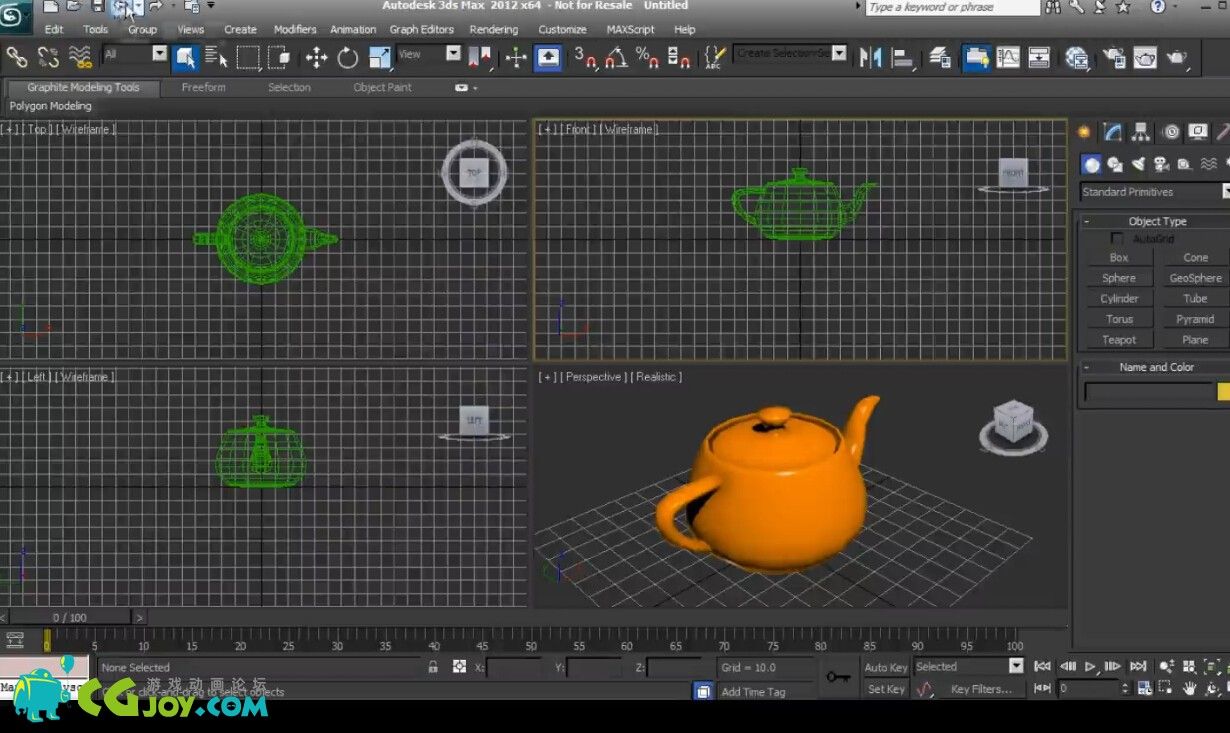This screenshot has width=1230, height=733.
Task: Open Select by Name dialog
Action: click(216, 57)
